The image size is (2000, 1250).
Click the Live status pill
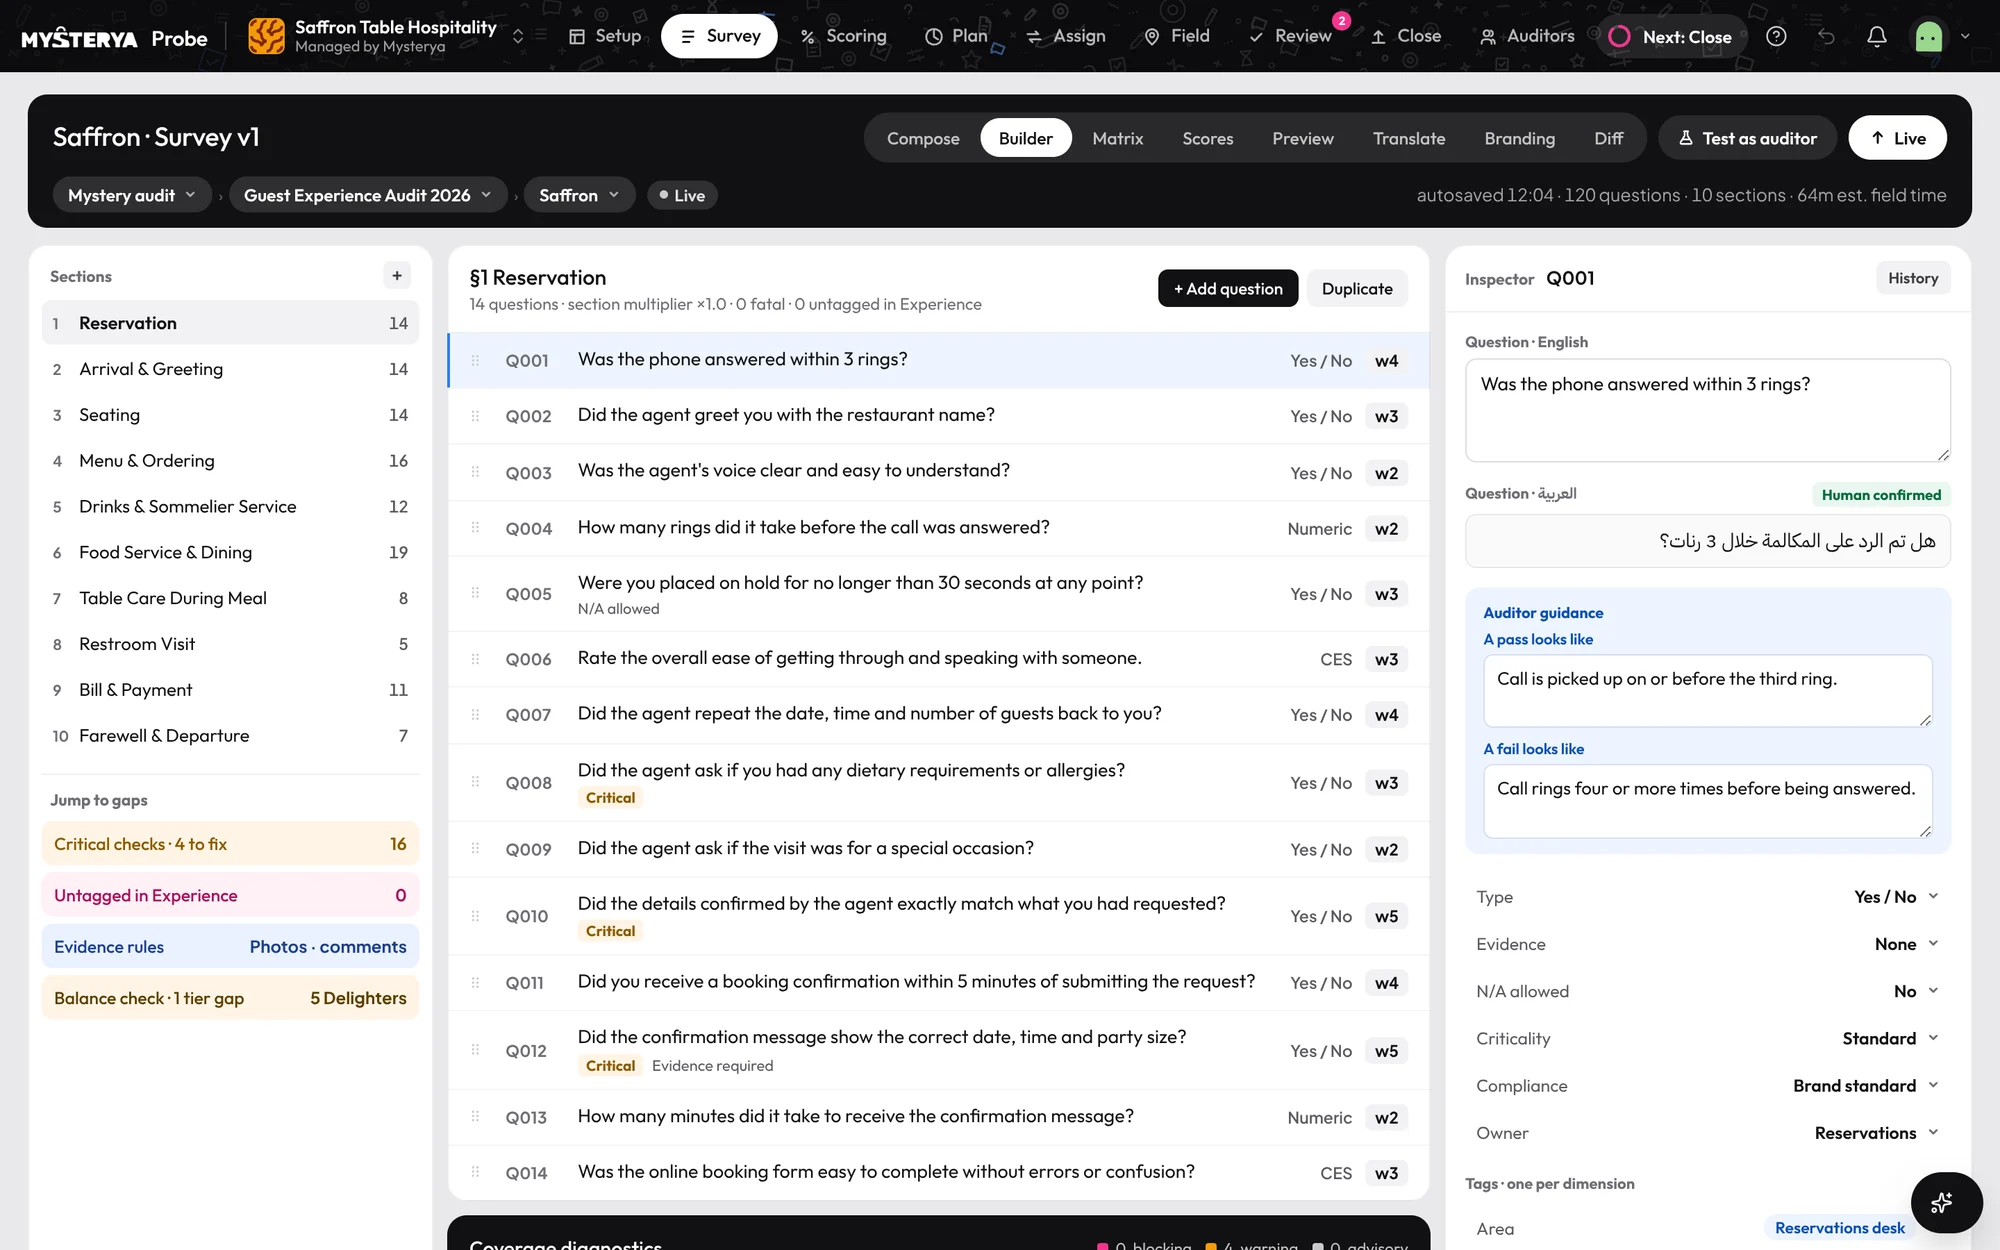(682, 195)
